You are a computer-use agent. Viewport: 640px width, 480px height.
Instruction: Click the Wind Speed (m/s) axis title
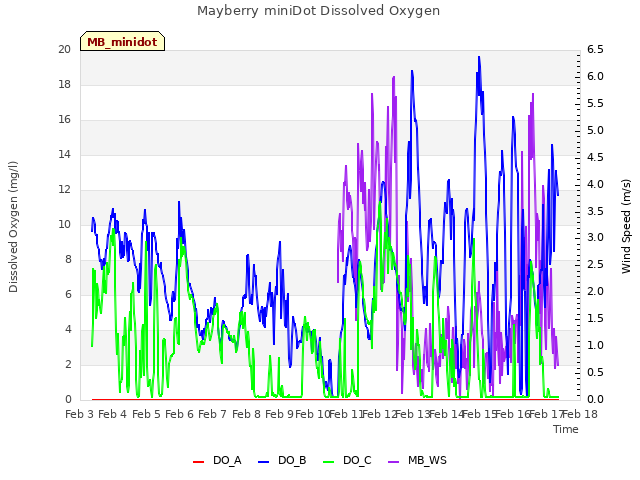pyautogui.click(x=626, y=226)
